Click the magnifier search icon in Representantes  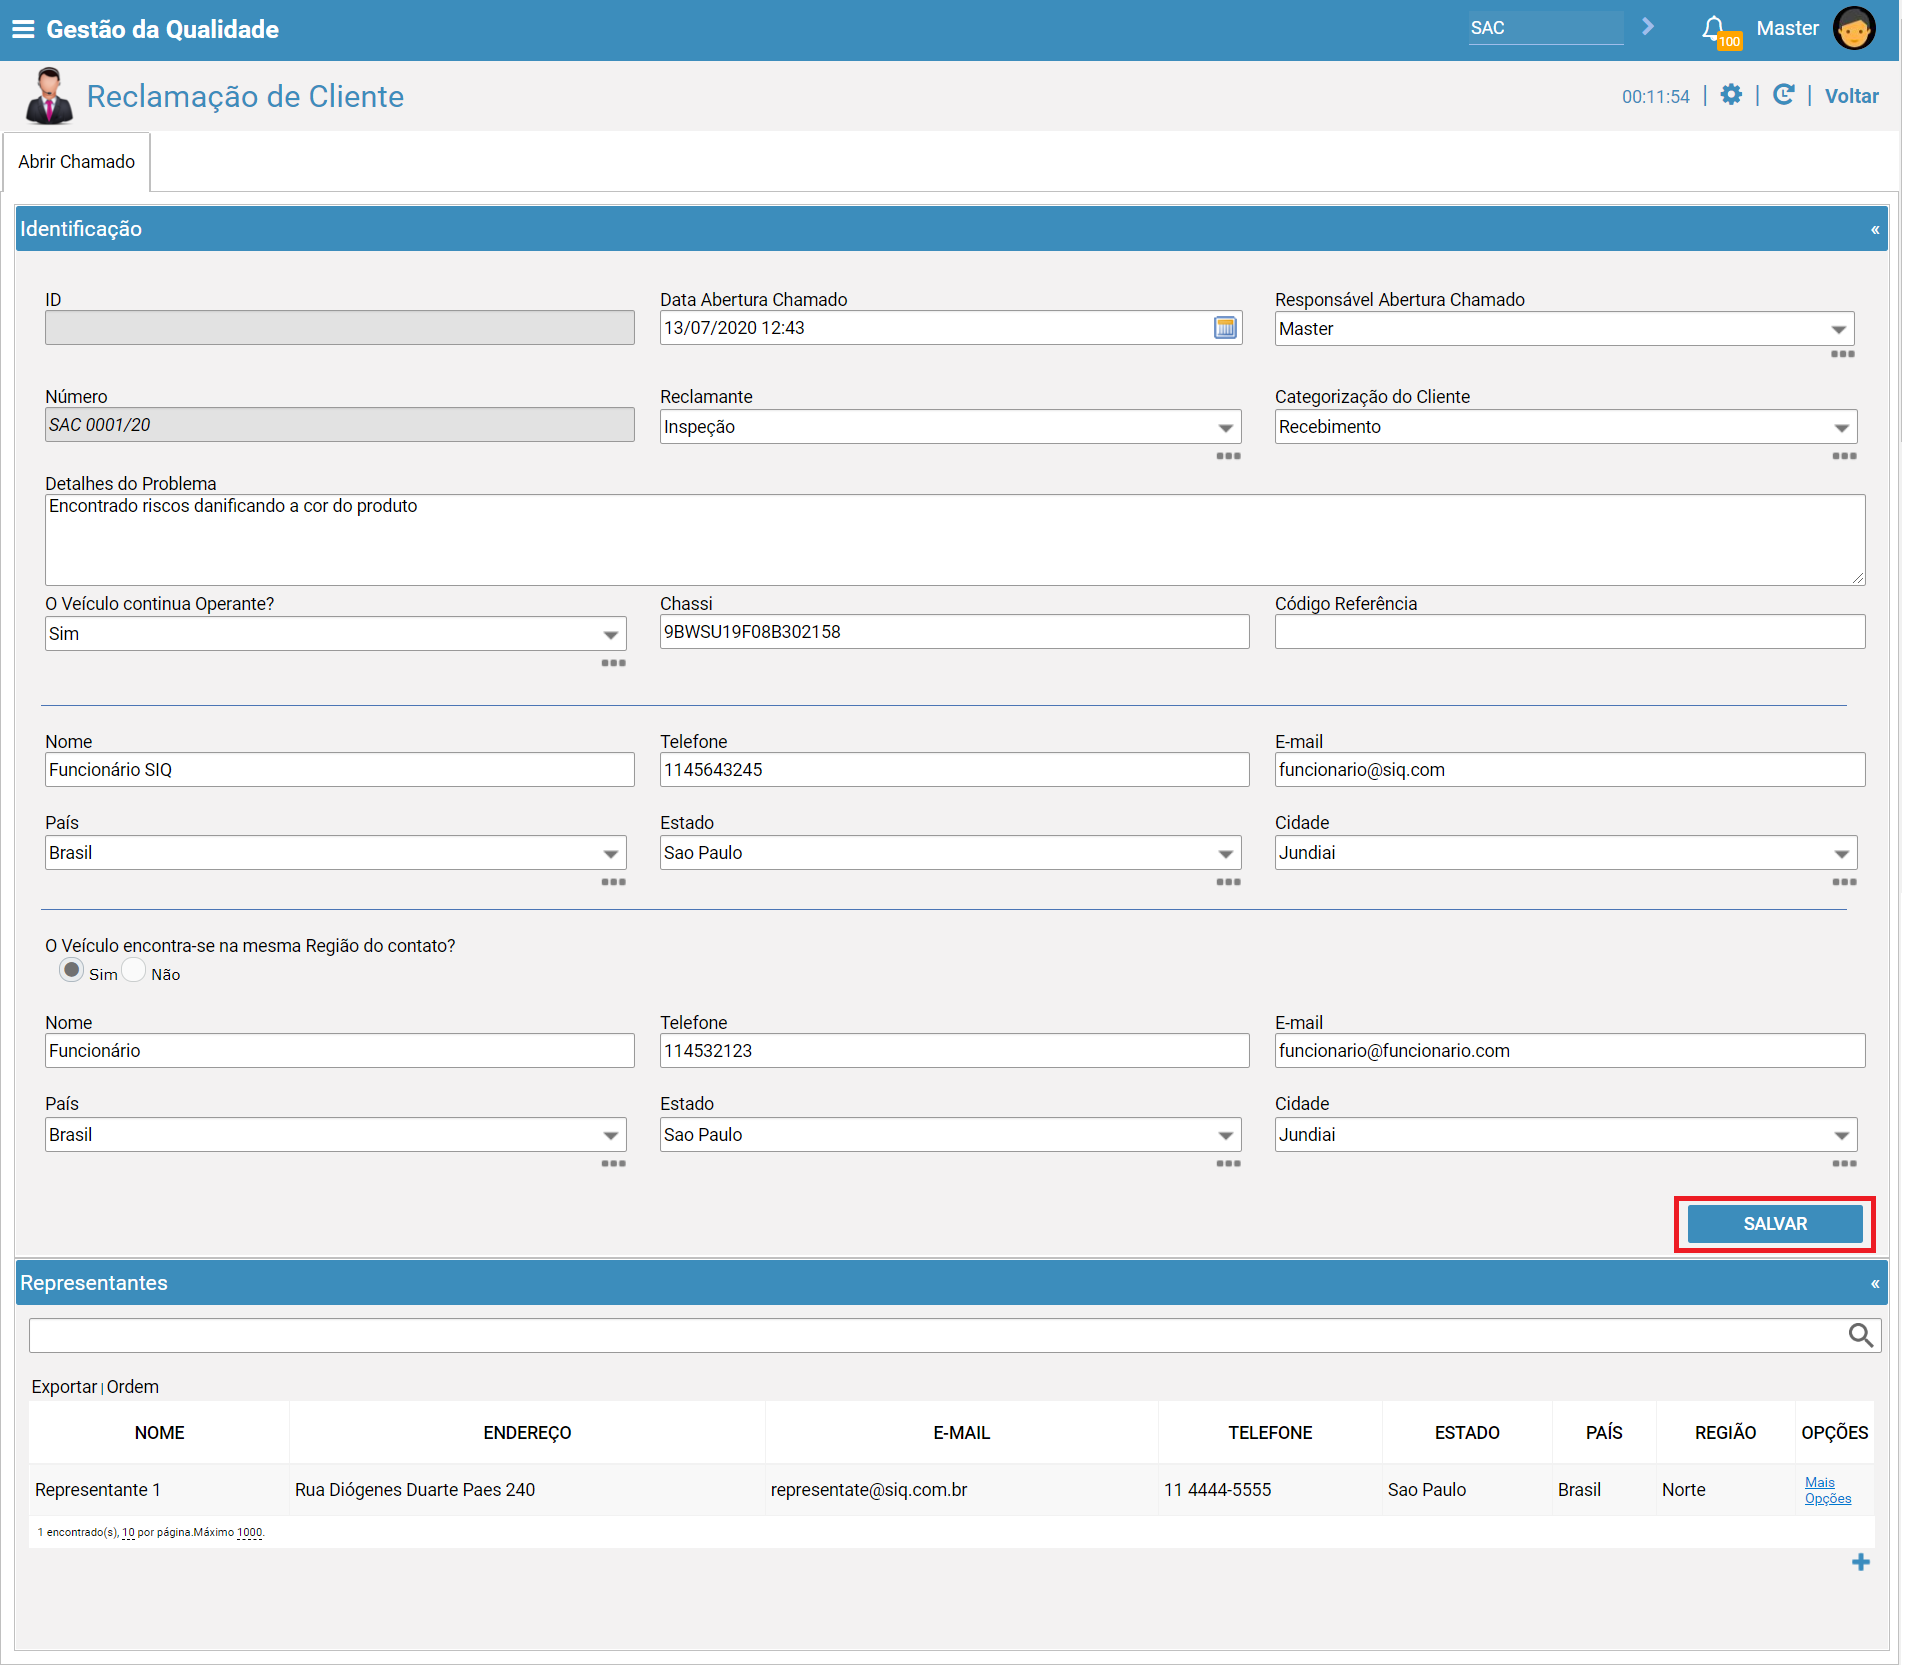tap(1860, 1335)
